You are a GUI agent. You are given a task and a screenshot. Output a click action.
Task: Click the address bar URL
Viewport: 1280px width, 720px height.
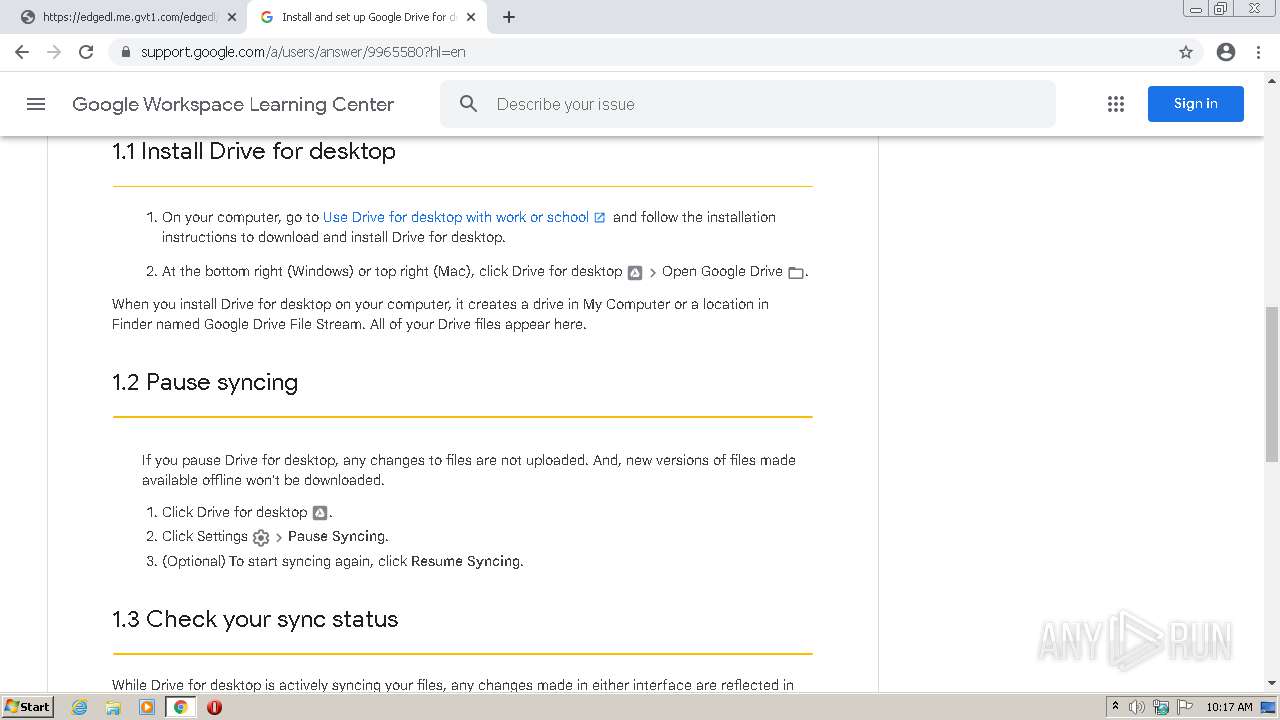tap(303, 52)
